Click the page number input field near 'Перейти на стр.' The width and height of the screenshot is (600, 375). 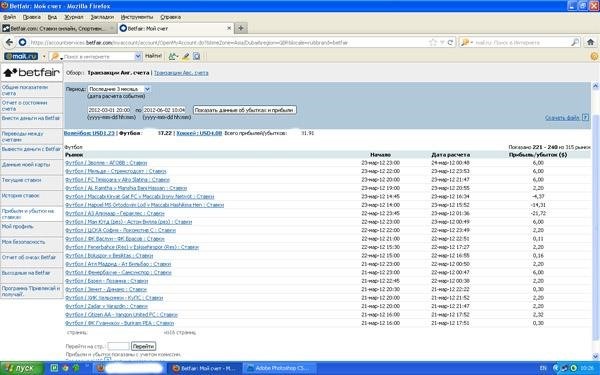(118, 346)
